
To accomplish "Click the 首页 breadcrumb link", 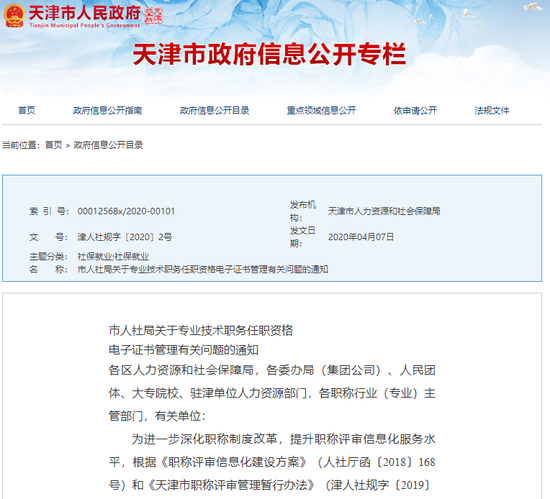I will 54,145.
